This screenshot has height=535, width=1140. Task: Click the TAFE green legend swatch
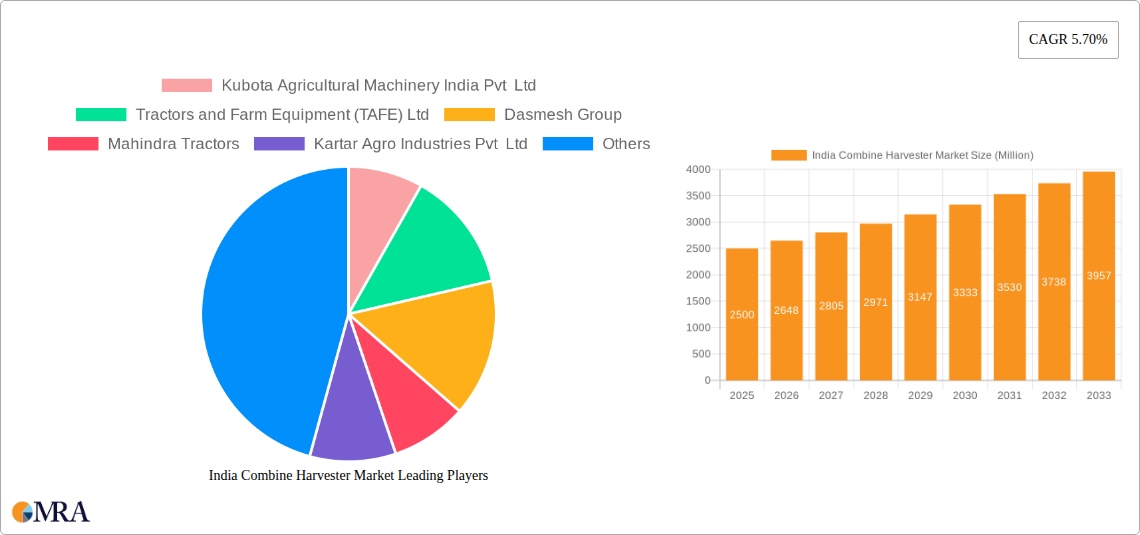click(x=101, y=114)
